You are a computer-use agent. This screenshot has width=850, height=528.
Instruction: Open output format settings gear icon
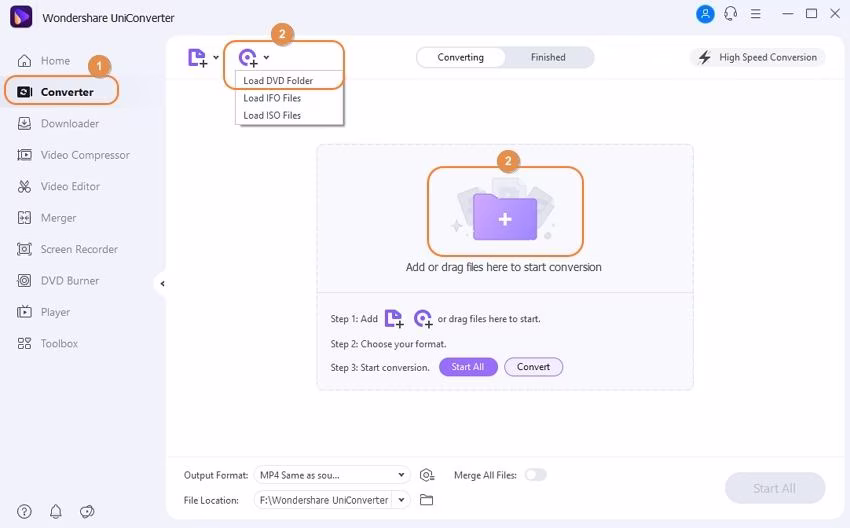coord(428,475)
